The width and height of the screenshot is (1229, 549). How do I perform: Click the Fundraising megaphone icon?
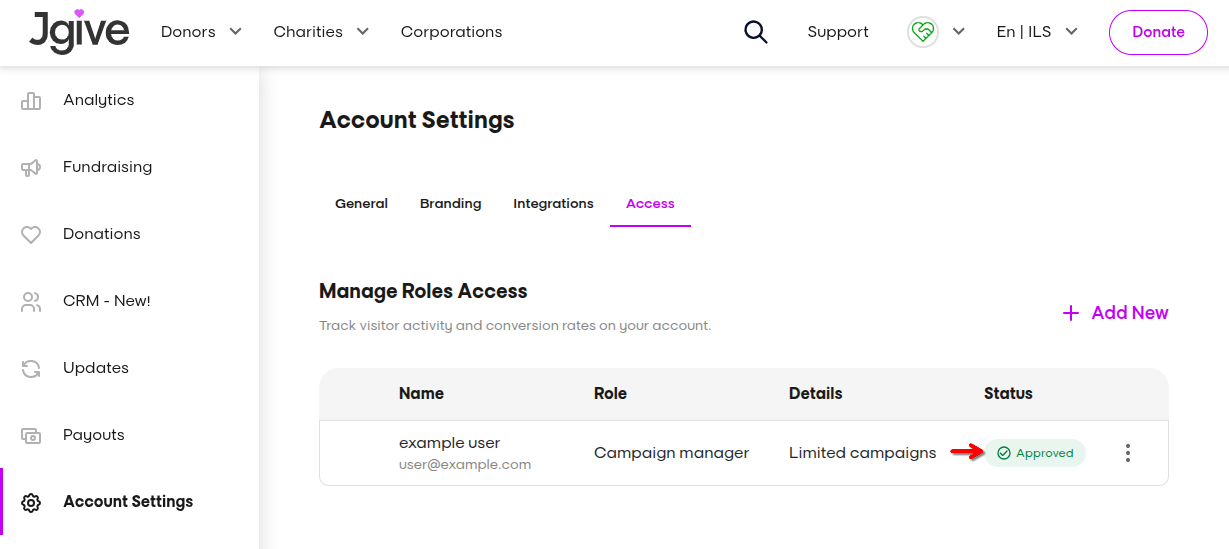pos(31,167)
